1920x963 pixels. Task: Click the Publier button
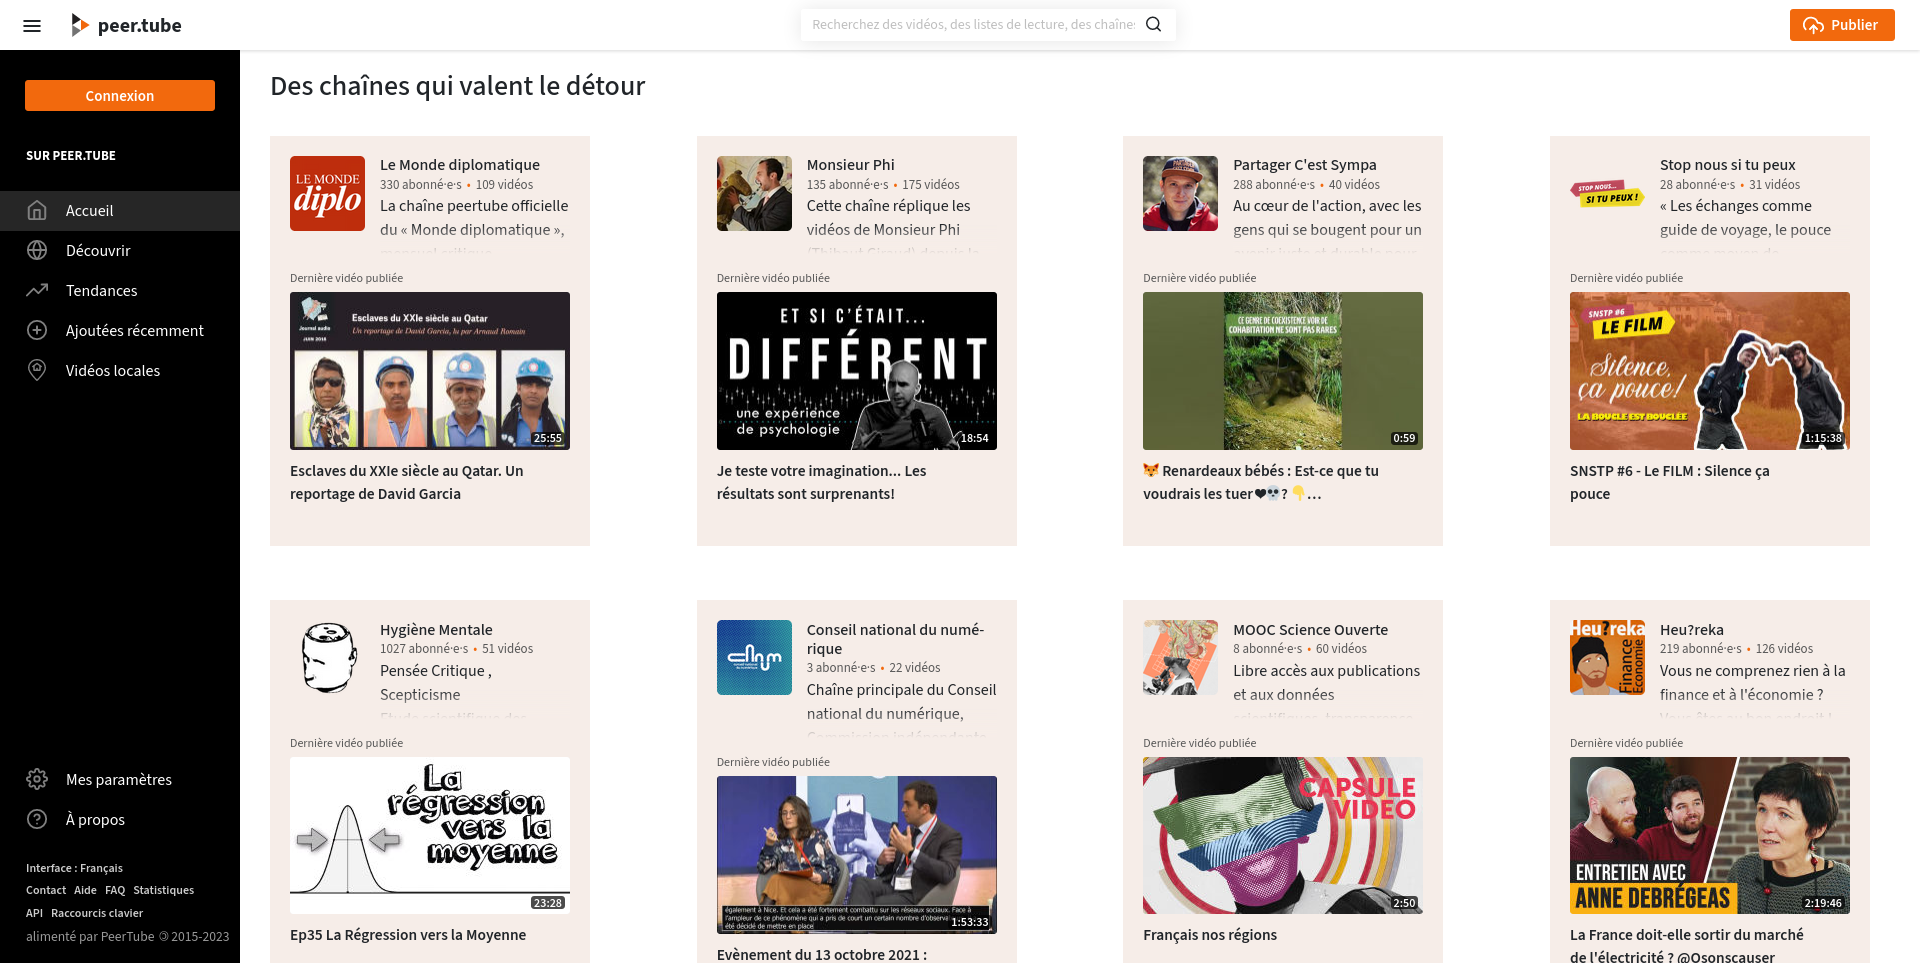(1842, 25)
